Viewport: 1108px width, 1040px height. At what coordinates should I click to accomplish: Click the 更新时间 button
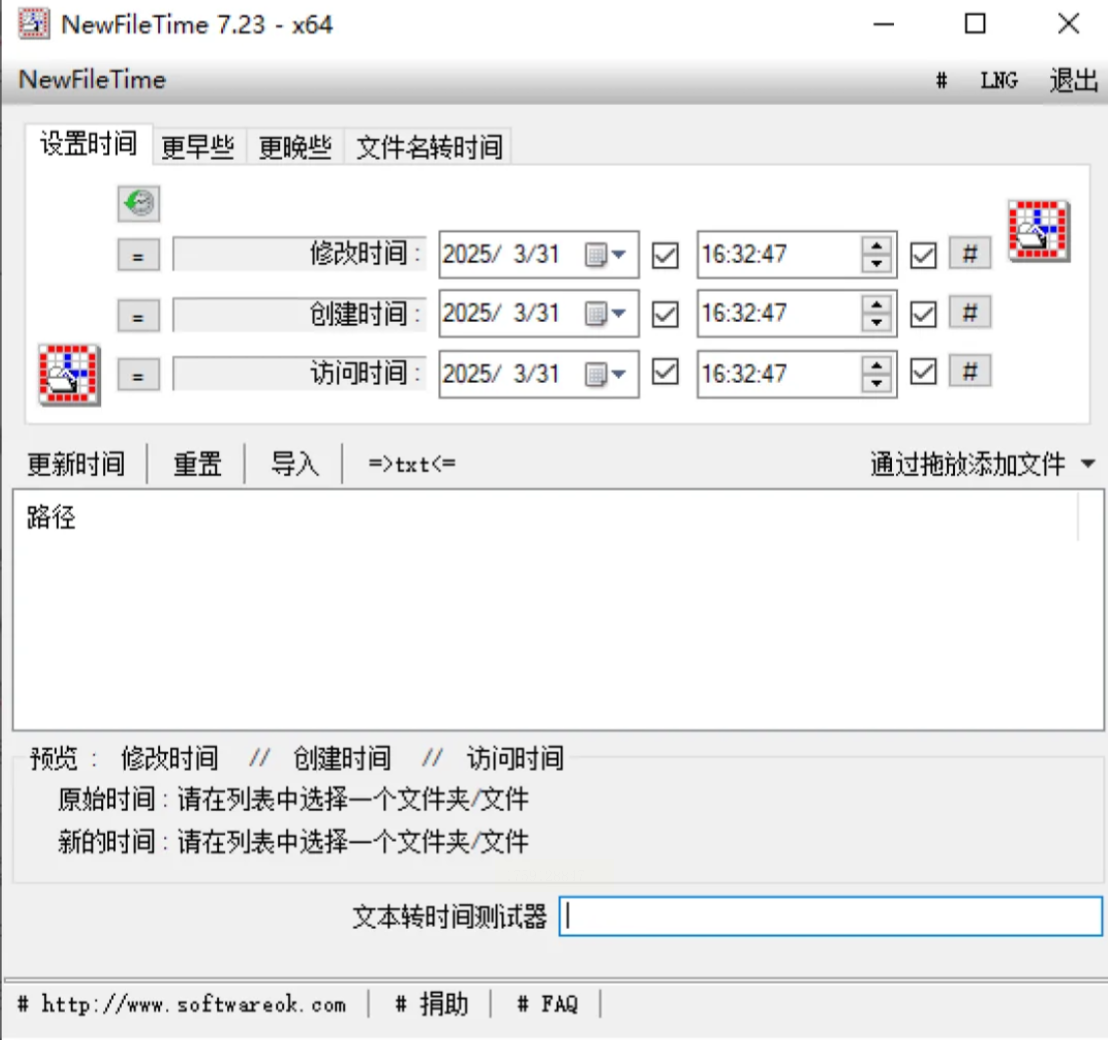tap(76, 464)
